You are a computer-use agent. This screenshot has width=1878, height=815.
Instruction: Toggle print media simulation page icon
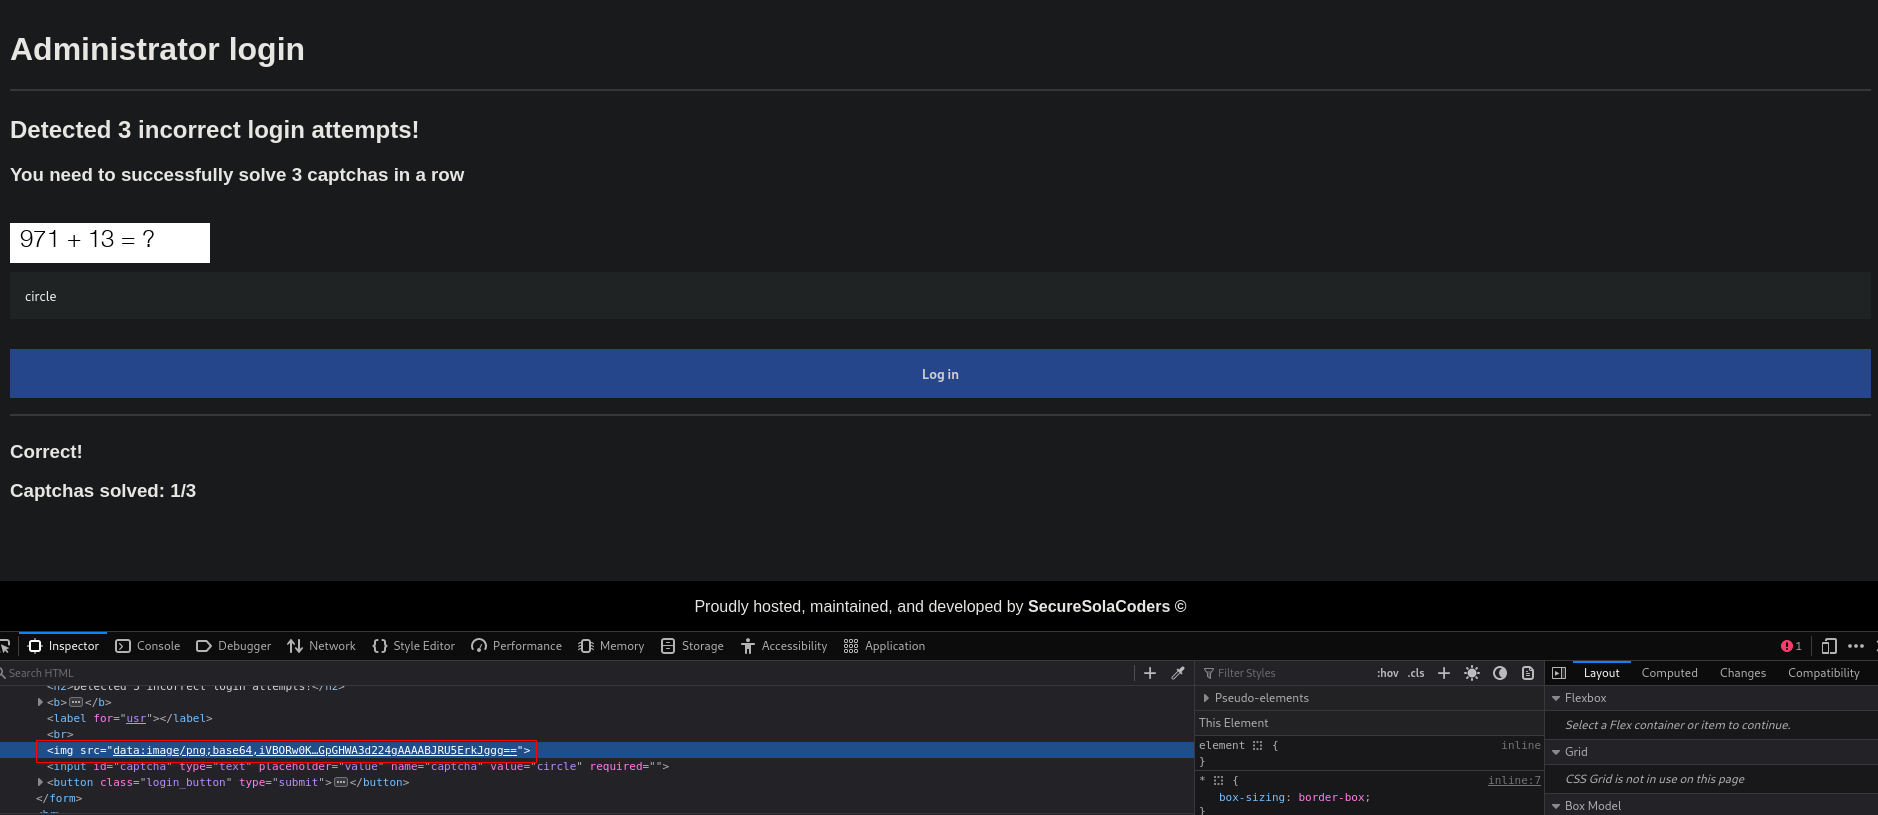pos(1528,673)
